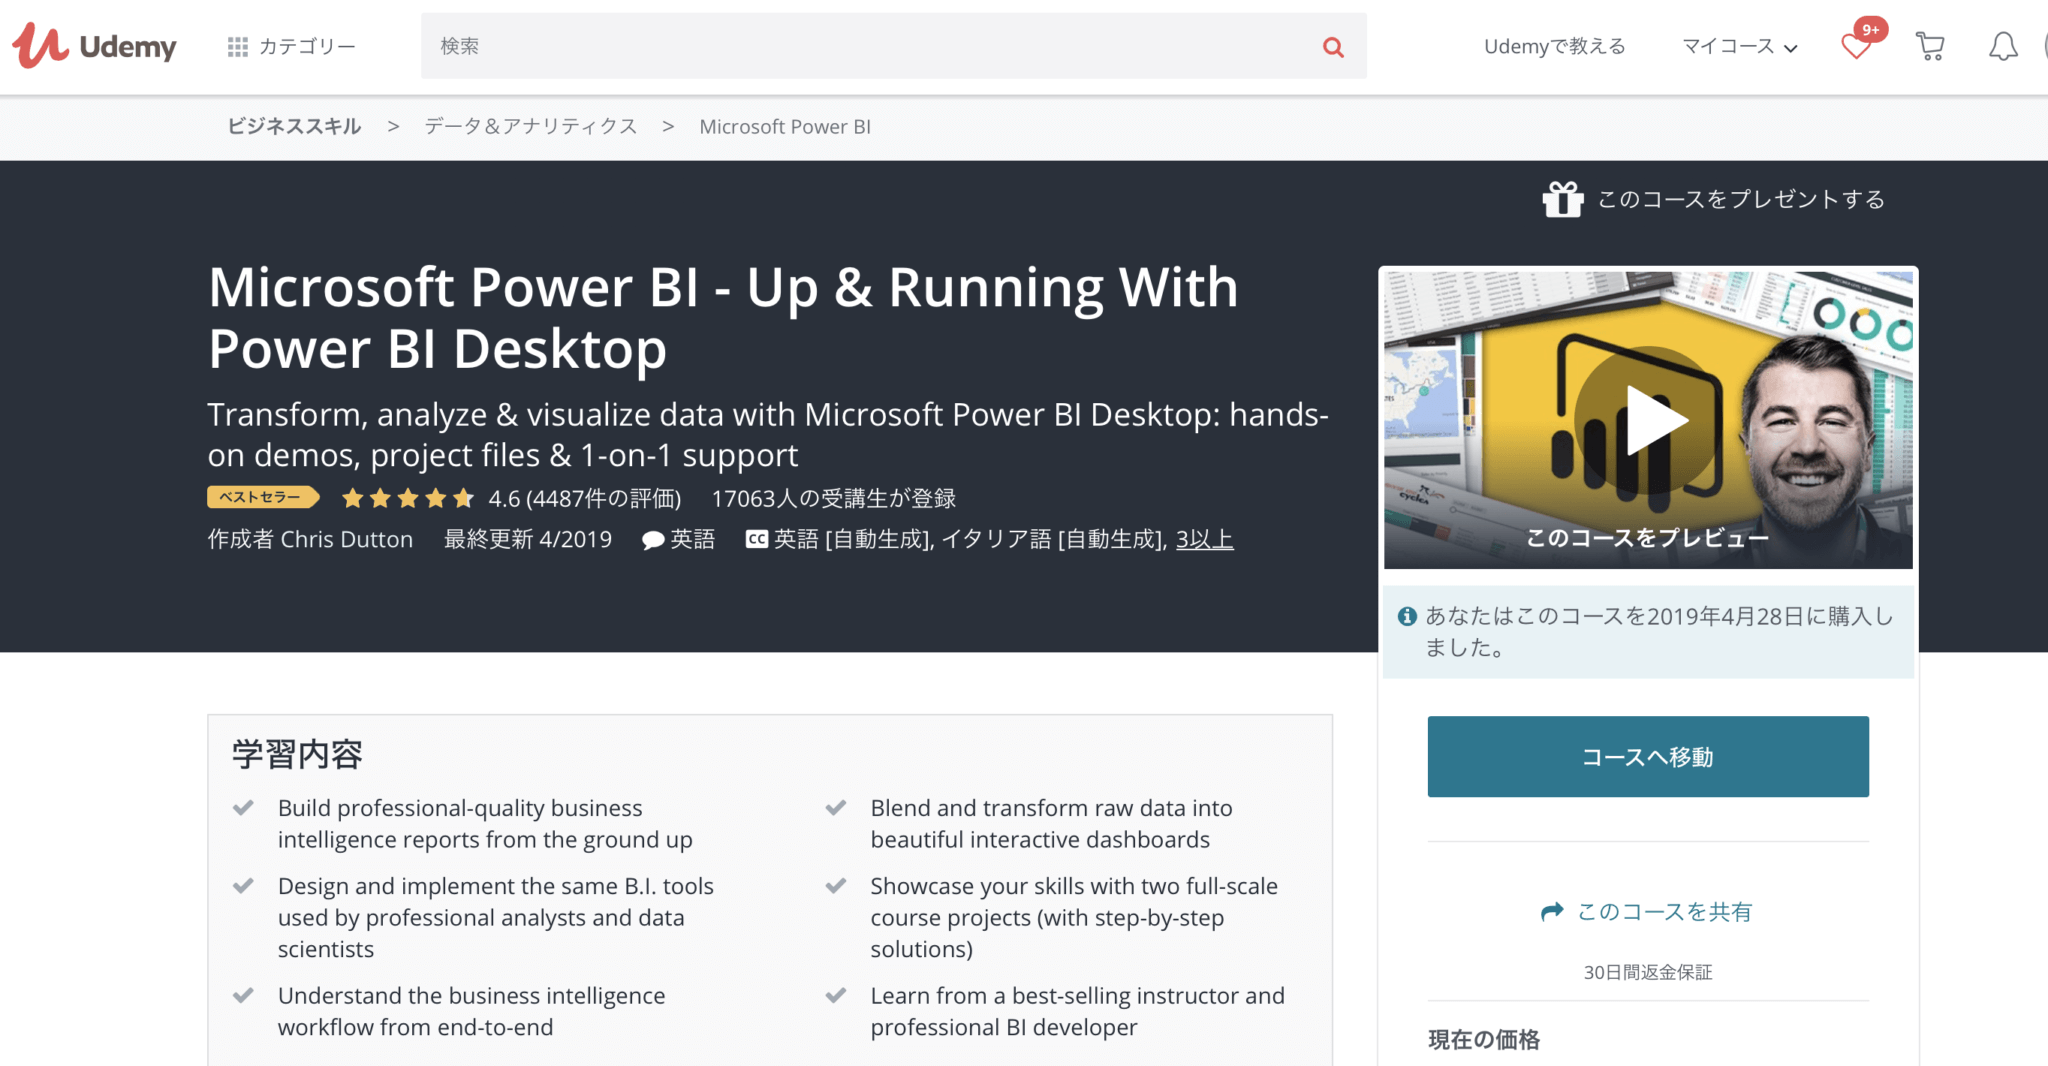Click the CC closed captions icon
The image size is (2048, 1066).
[757, 539]
